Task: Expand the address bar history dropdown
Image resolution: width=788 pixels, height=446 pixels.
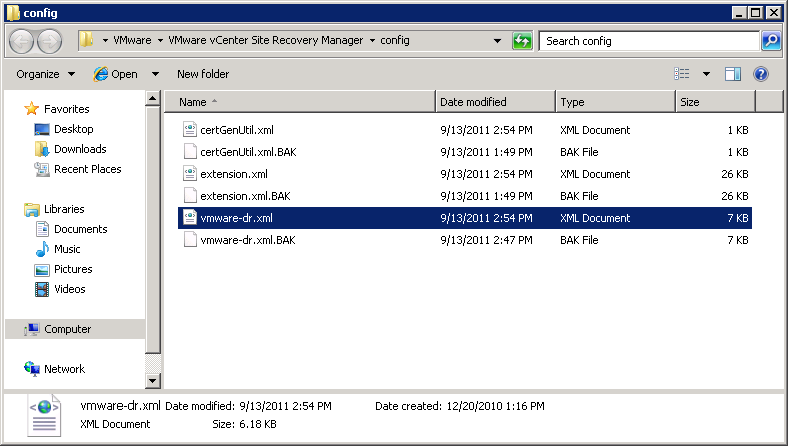Action: [498, 41]
